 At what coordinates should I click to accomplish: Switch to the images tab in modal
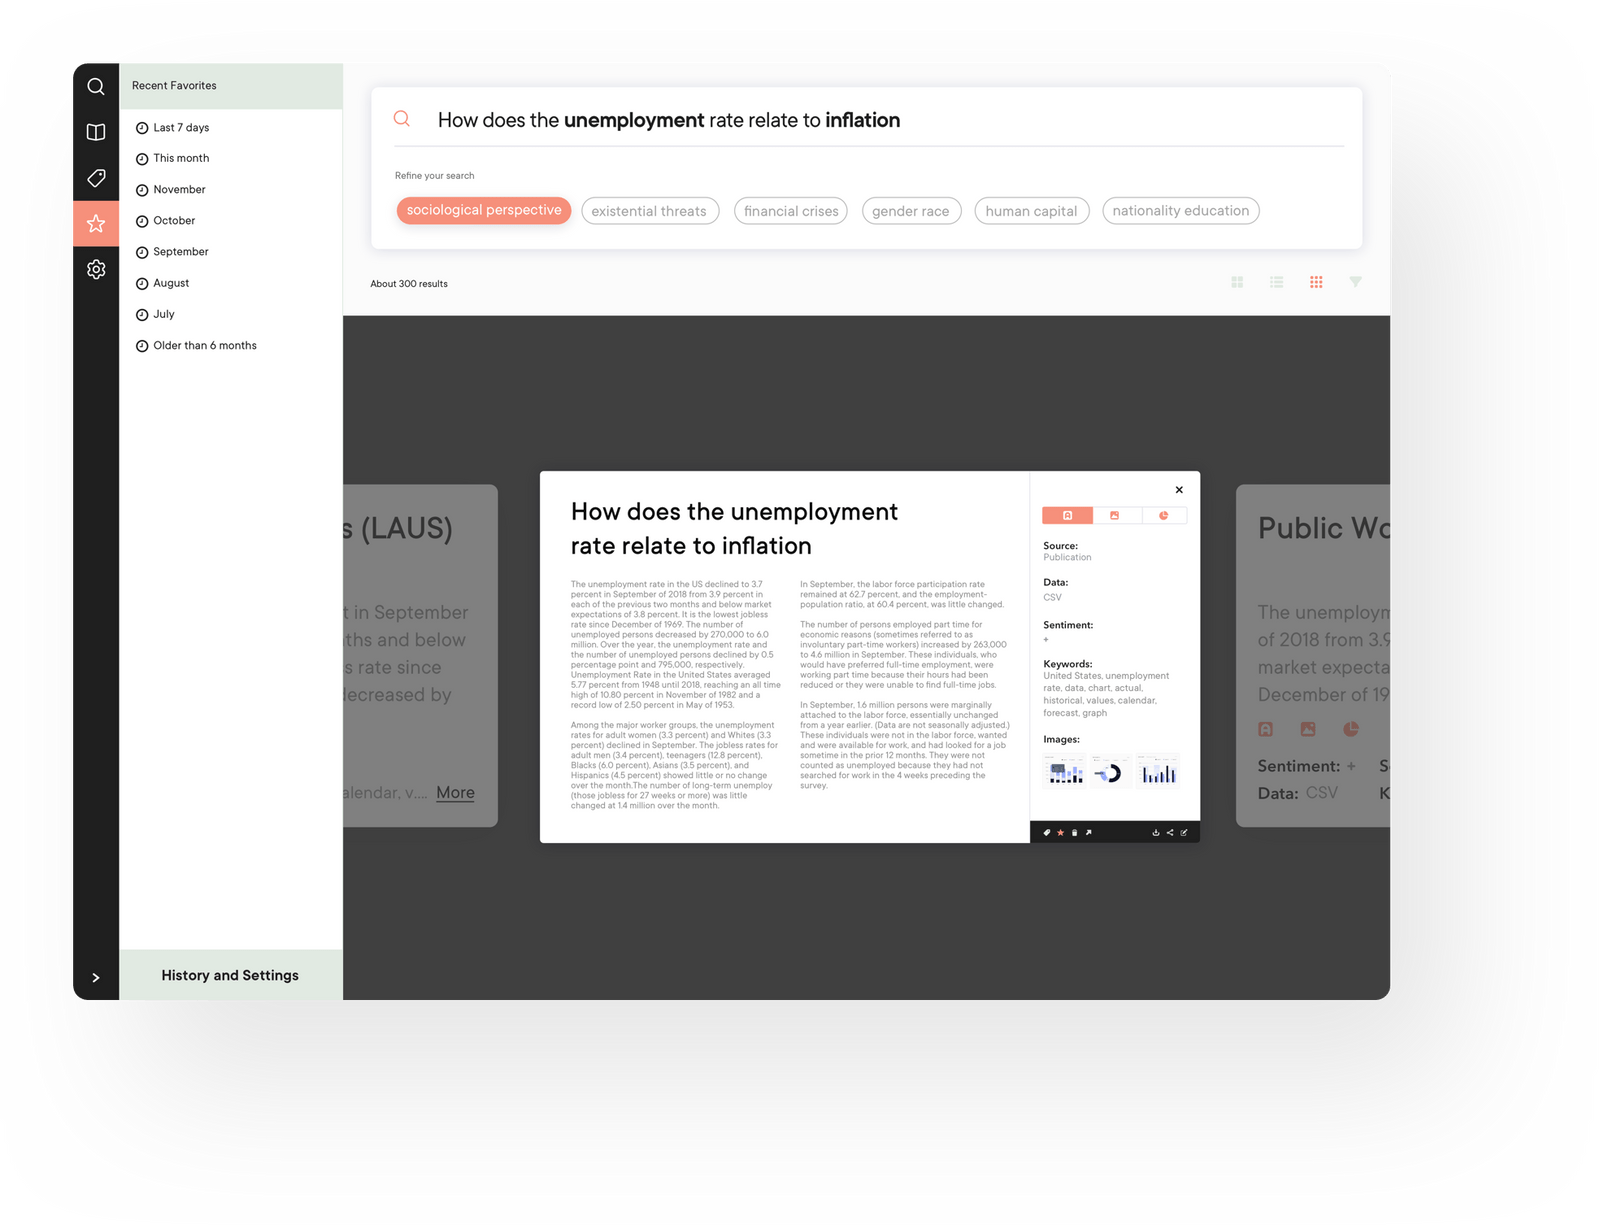tap(1114, 515)
